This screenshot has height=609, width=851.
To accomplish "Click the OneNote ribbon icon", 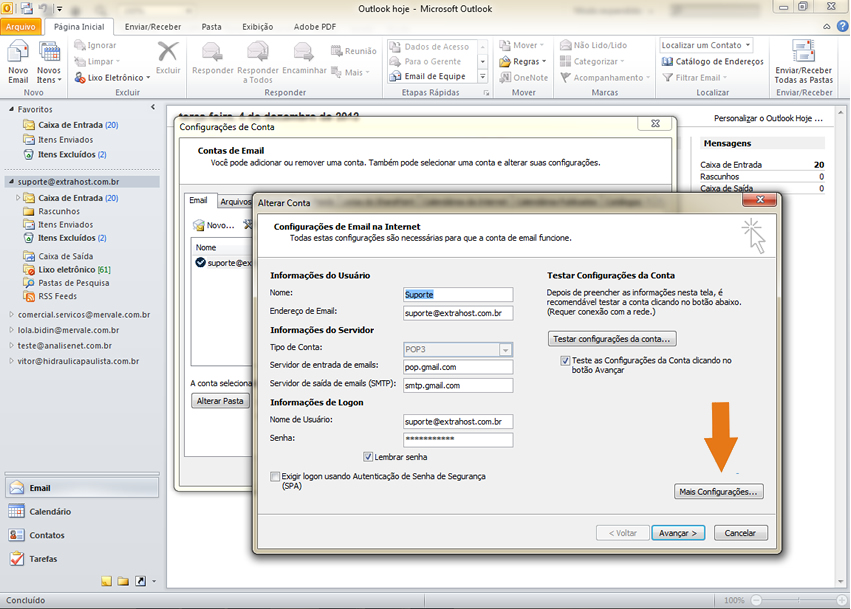I will tap(505, 78).
